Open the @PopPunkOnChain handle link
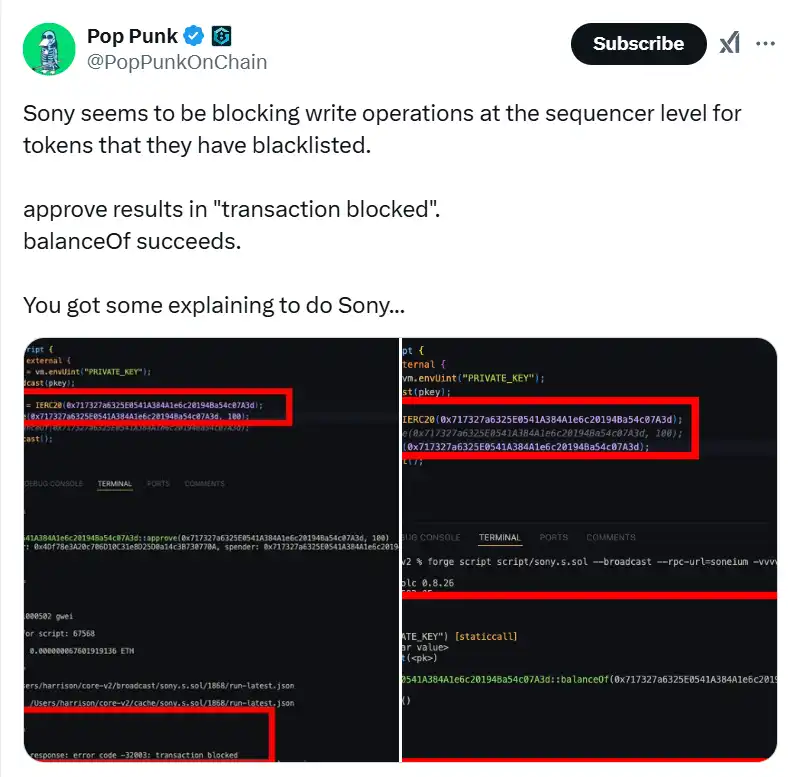This screenshot has height=777, width=795. click(177, 62)
